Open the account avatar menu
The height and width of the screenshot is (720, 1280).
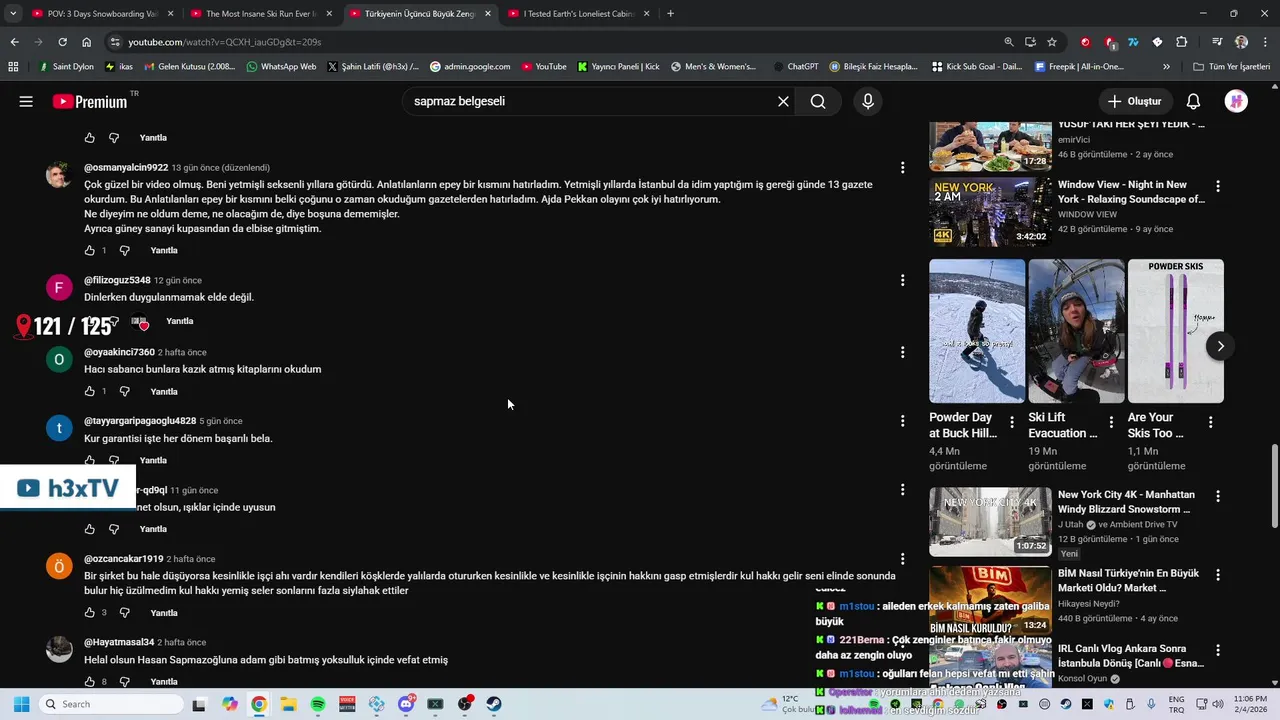coord(1236,101)
